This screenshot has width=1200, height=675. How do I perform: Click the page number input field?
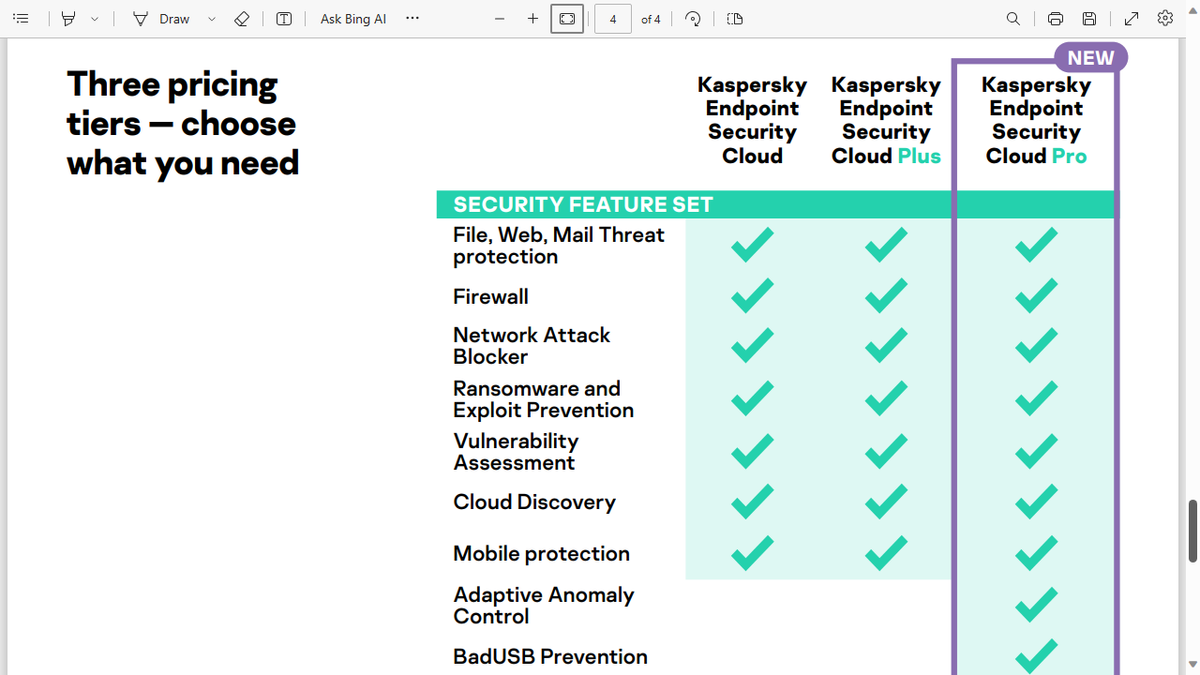tap(613, 18)
